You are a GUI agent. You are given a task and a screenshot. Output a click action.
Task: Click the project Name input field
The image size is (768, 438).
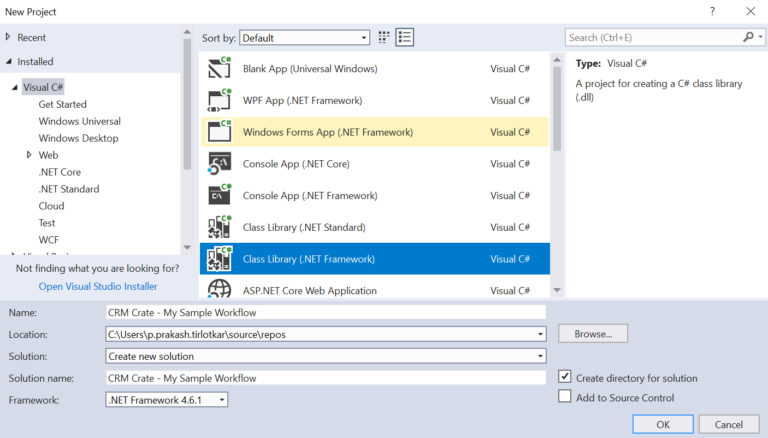pos(326,312)
